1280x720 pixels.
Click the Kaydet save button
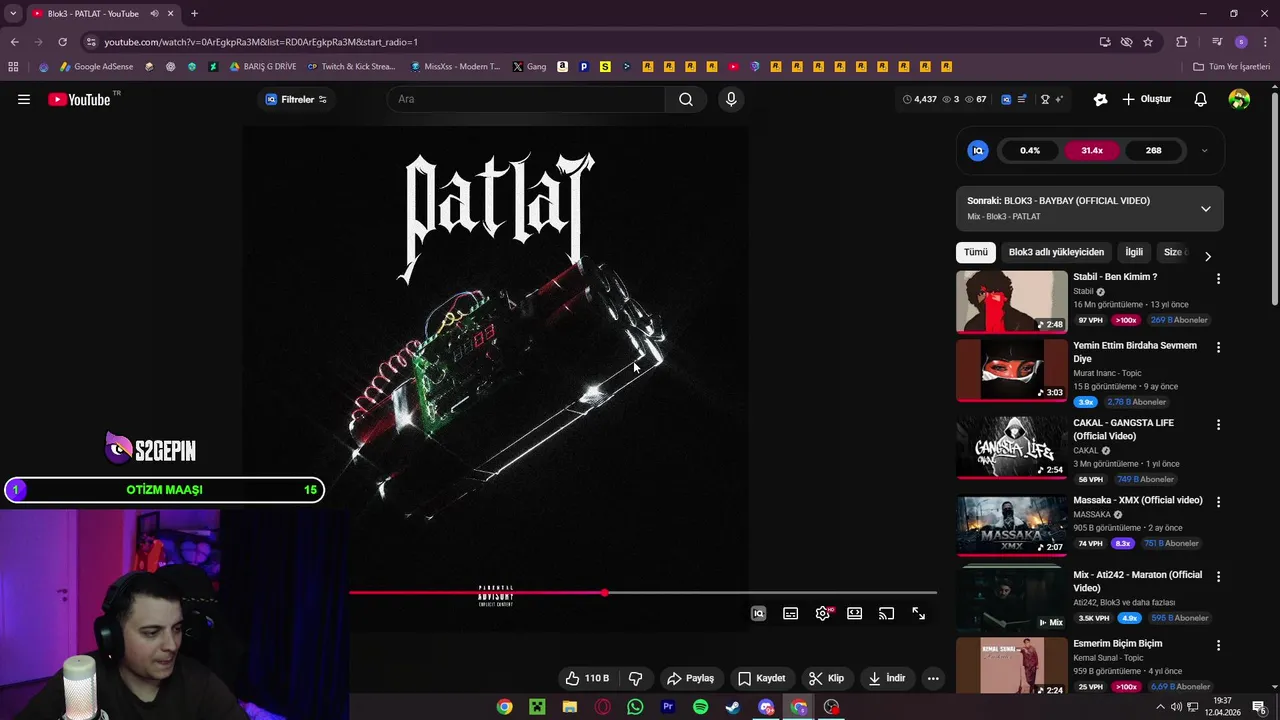[761, 678]
